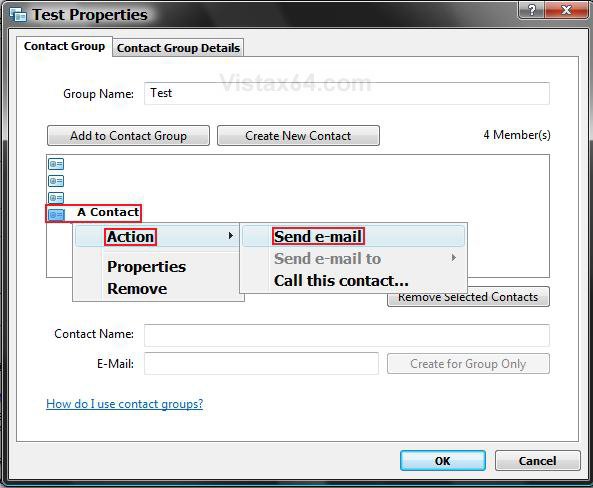Click the highlighted A Contact card icon
593x488 pixels.
[56, 214]
